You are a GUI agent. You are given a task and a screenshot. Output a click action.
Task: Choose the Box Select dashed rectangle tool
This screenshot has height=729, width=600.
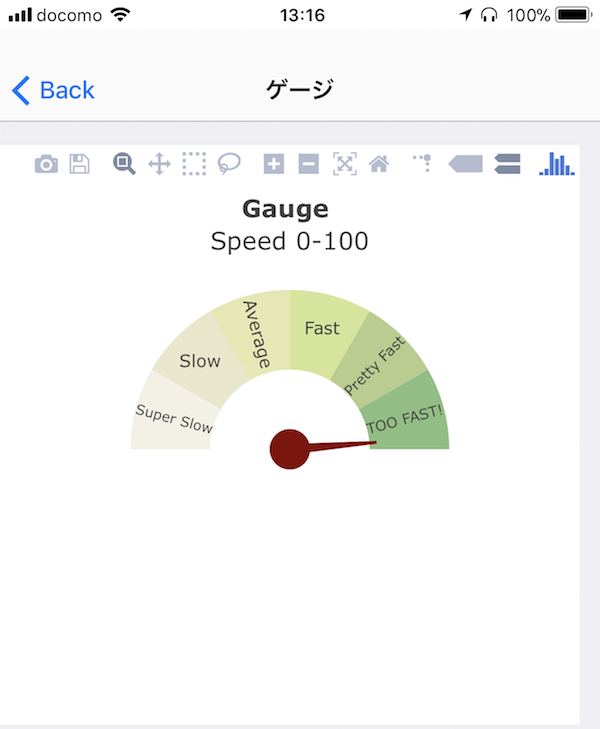point(194,164)
